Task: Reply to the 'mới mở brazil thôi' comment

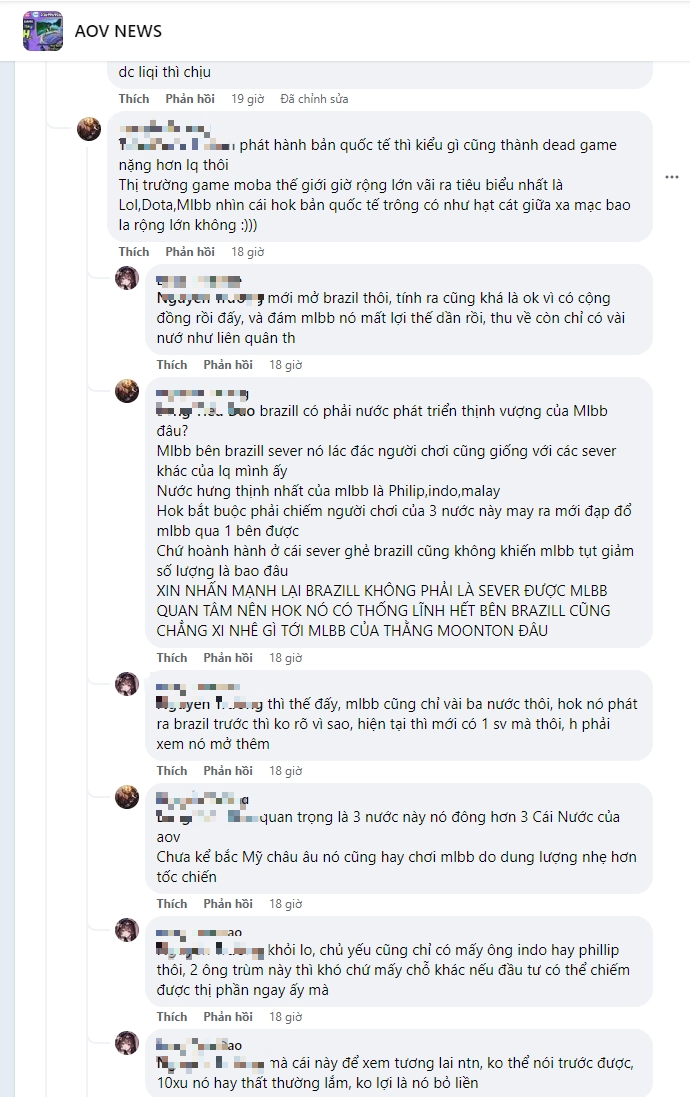Action: [x=228, y=365]
